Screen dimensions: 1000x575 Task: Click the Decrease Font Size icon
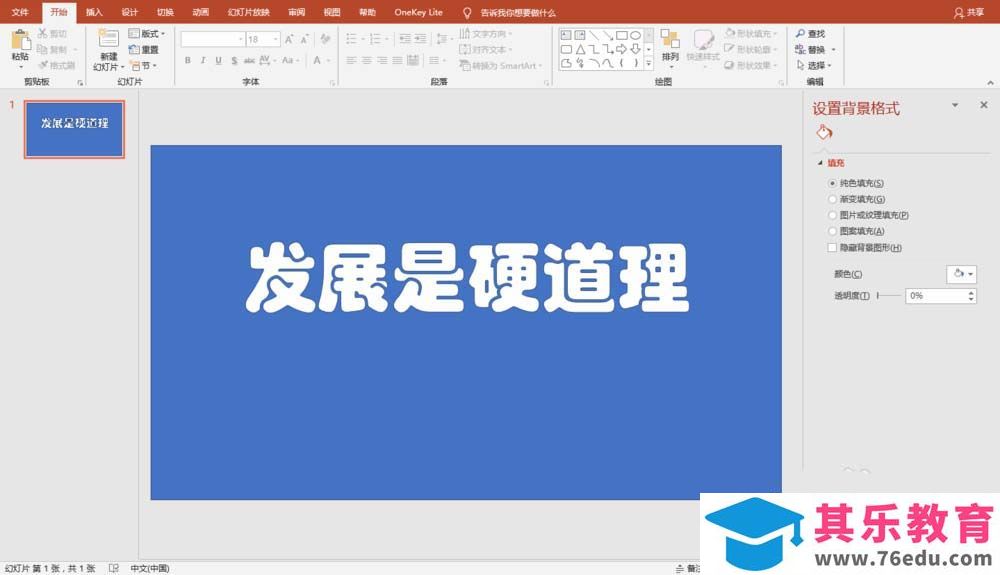(x=305, y=40)
